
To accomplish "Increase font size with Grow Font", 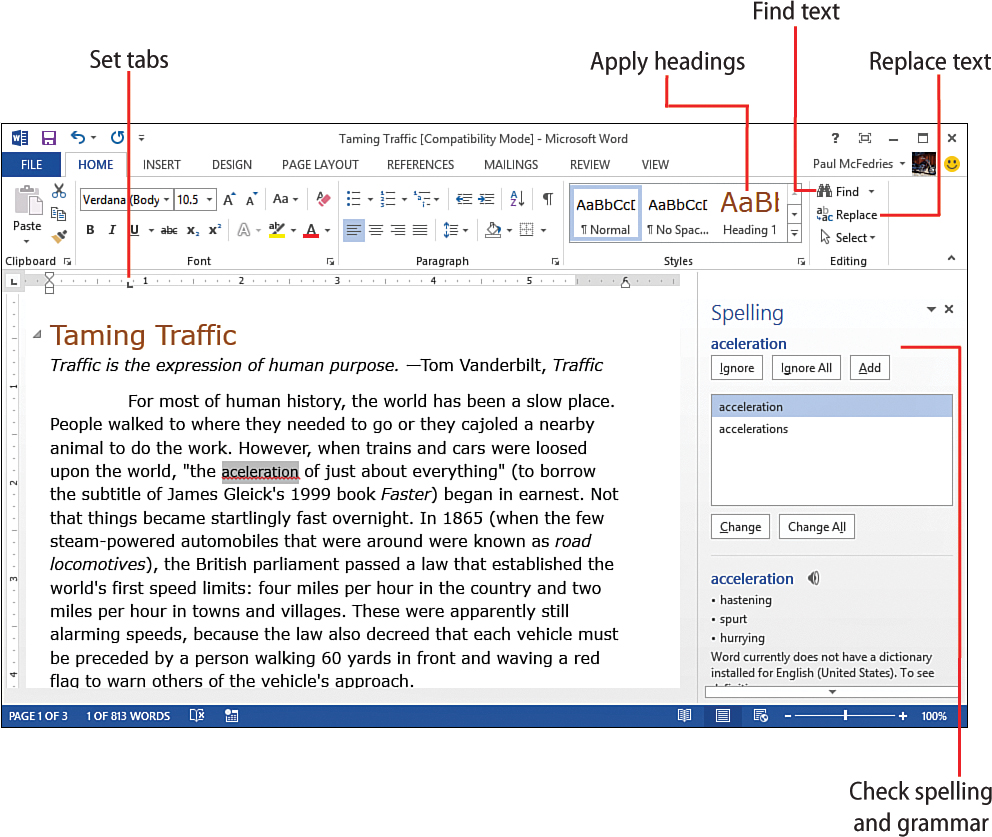I will click(229, 199).
